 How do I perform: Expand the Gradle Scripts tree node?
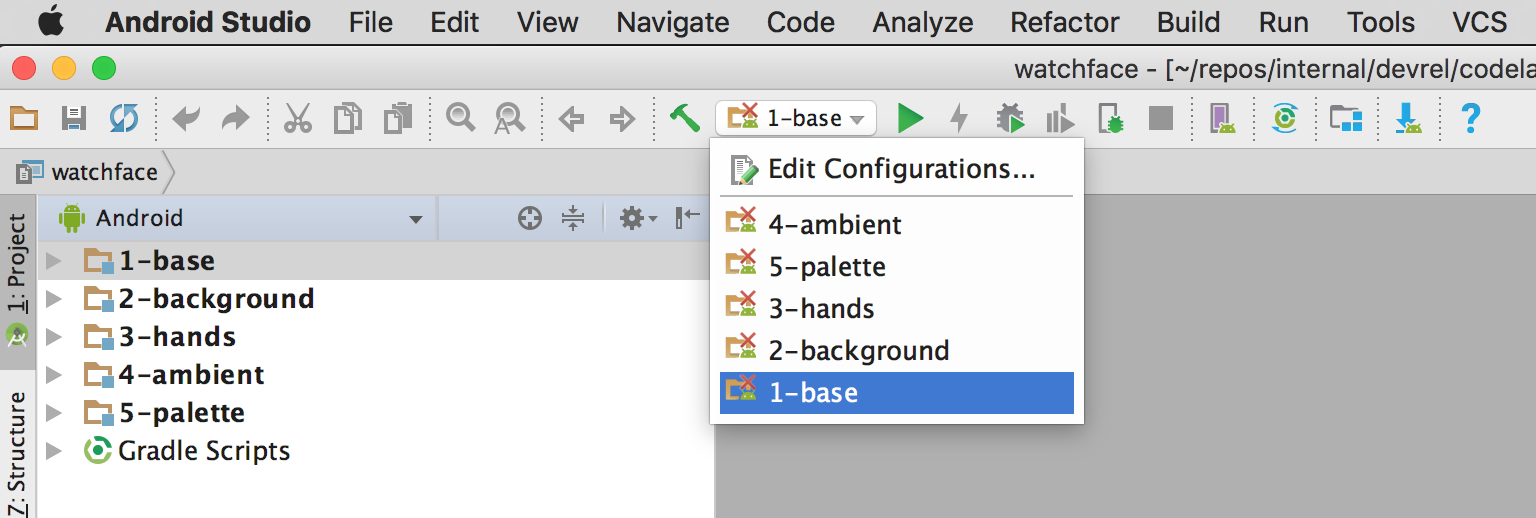click(54, 451)
